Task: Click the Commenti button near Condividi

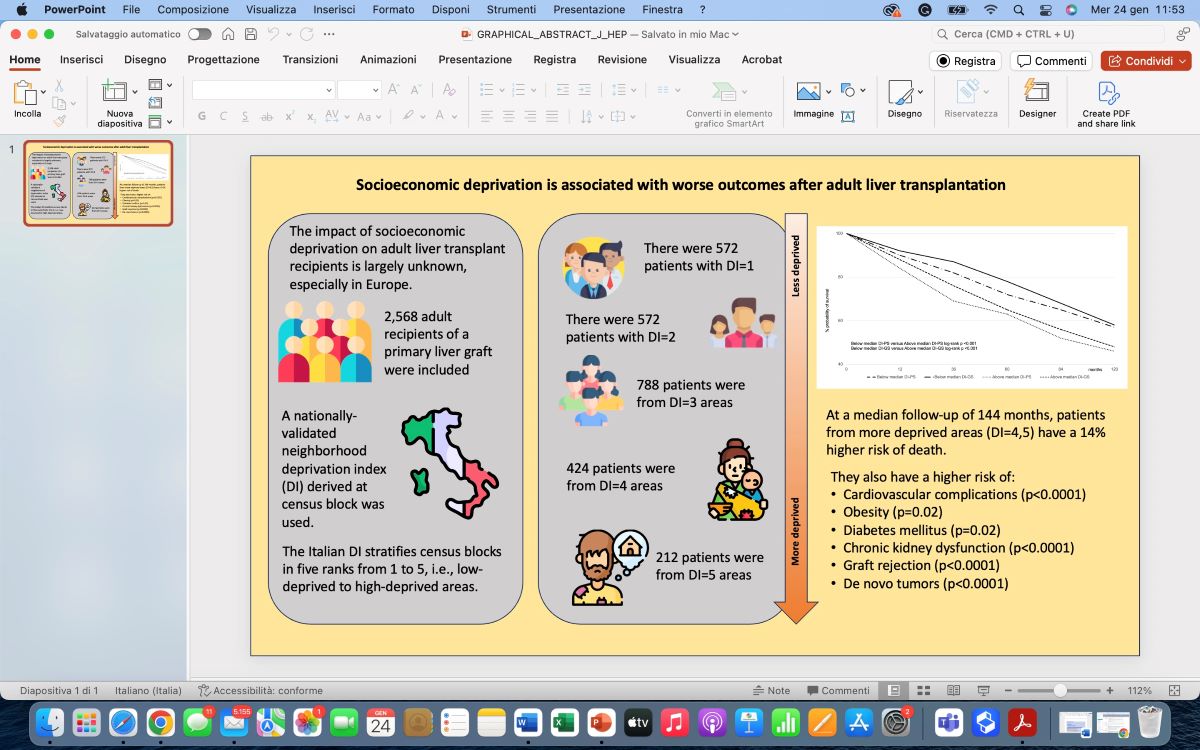Action: (1051, 61)
